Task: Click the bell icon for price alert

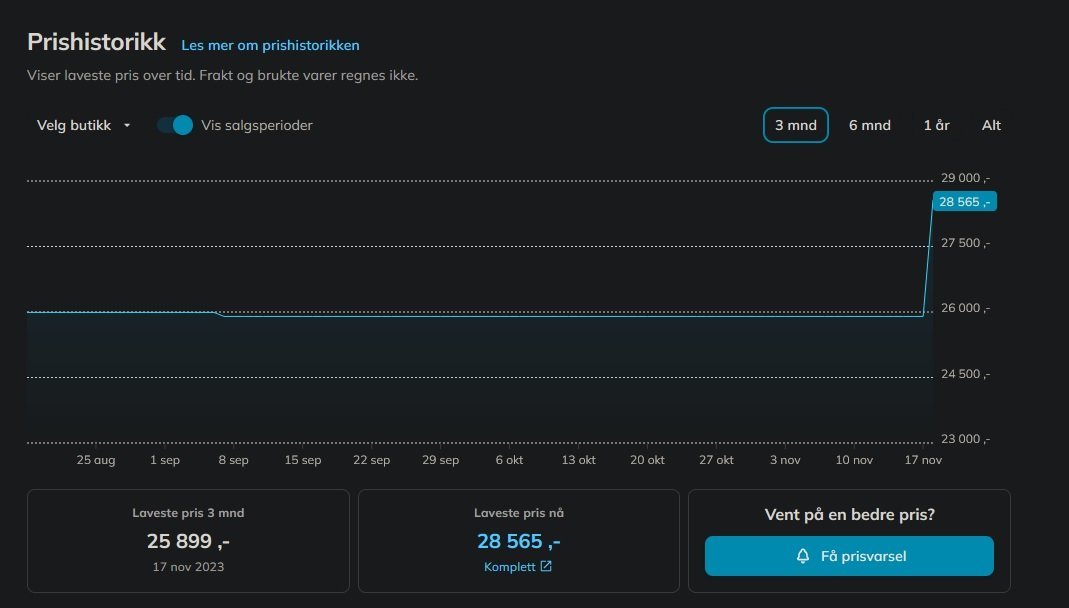Action: tap(803, 556)
